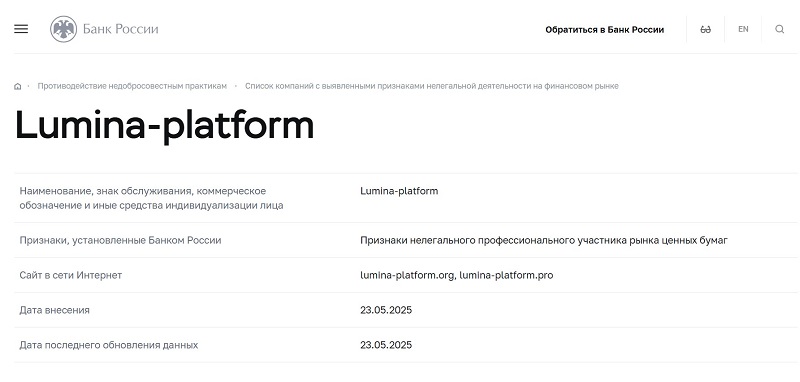Viewport: 800px width, 382px height.
Task: Open the hamburger menu
Action: coord(21,29)
